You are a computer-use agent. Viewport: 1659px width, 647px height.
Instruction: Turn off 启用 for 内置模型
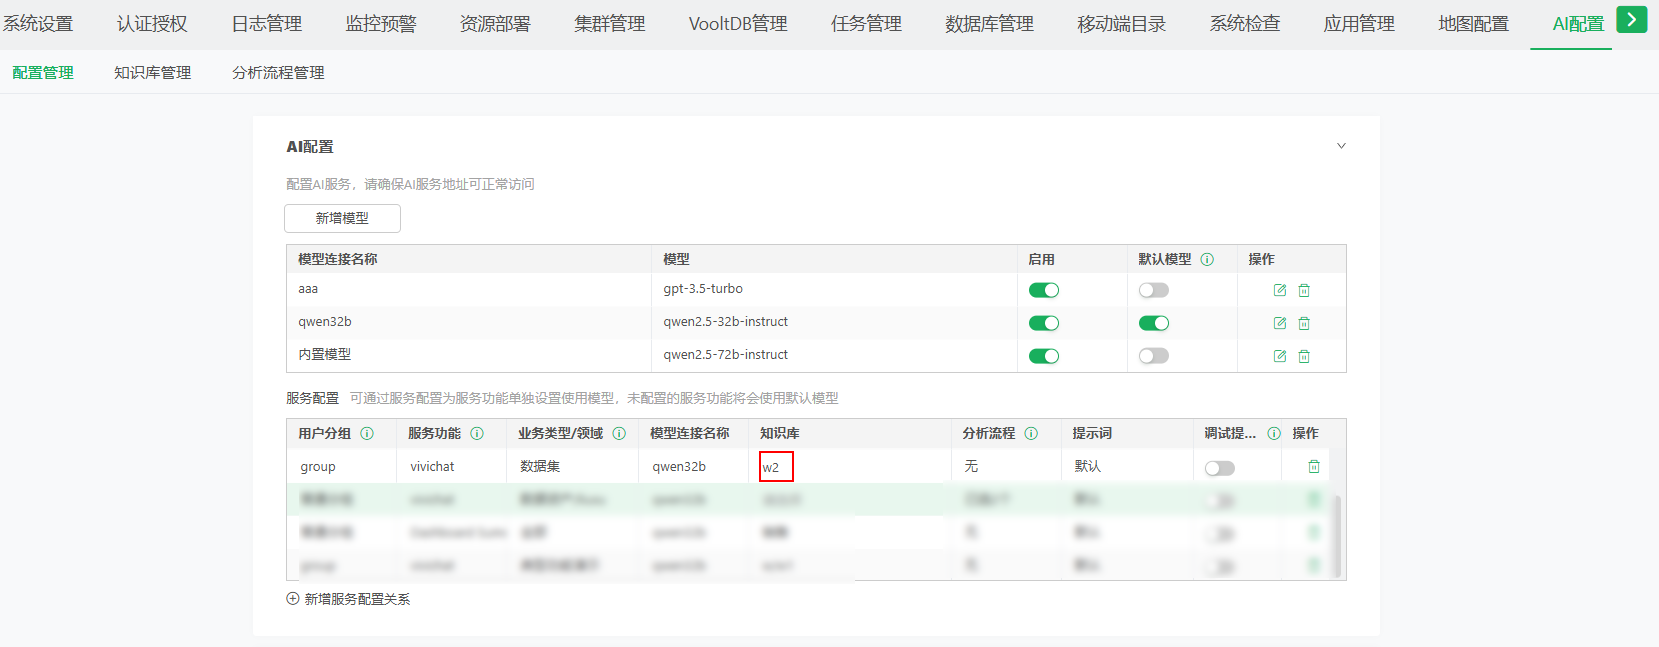click(1043, 356)
